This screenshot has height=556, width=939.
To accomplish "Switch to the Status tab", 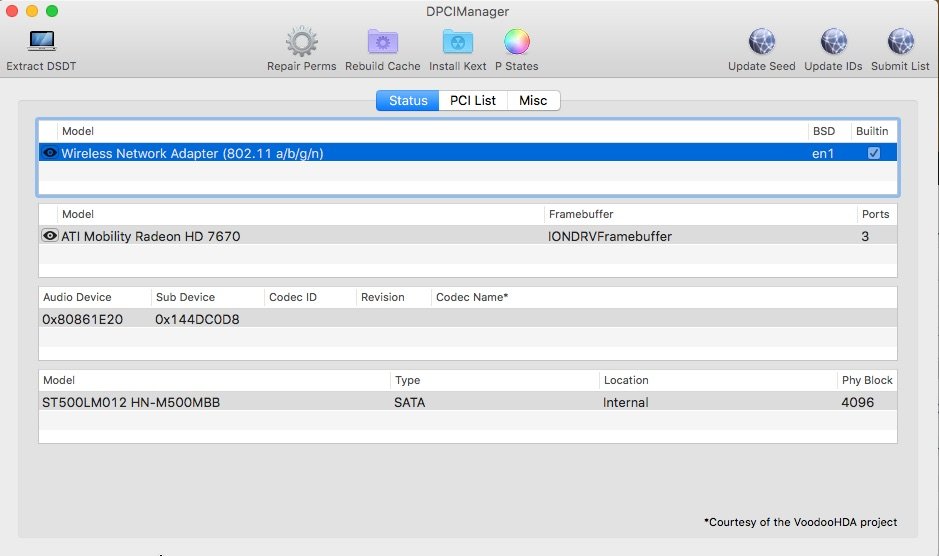I will click(408, 101).
